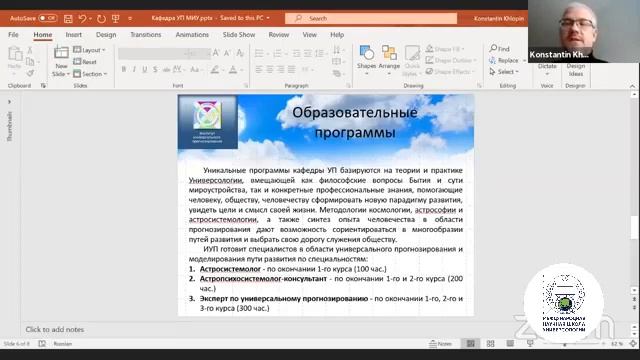Select Align Left paragraph option
This screenshot has width=640, height=360.
259,70
